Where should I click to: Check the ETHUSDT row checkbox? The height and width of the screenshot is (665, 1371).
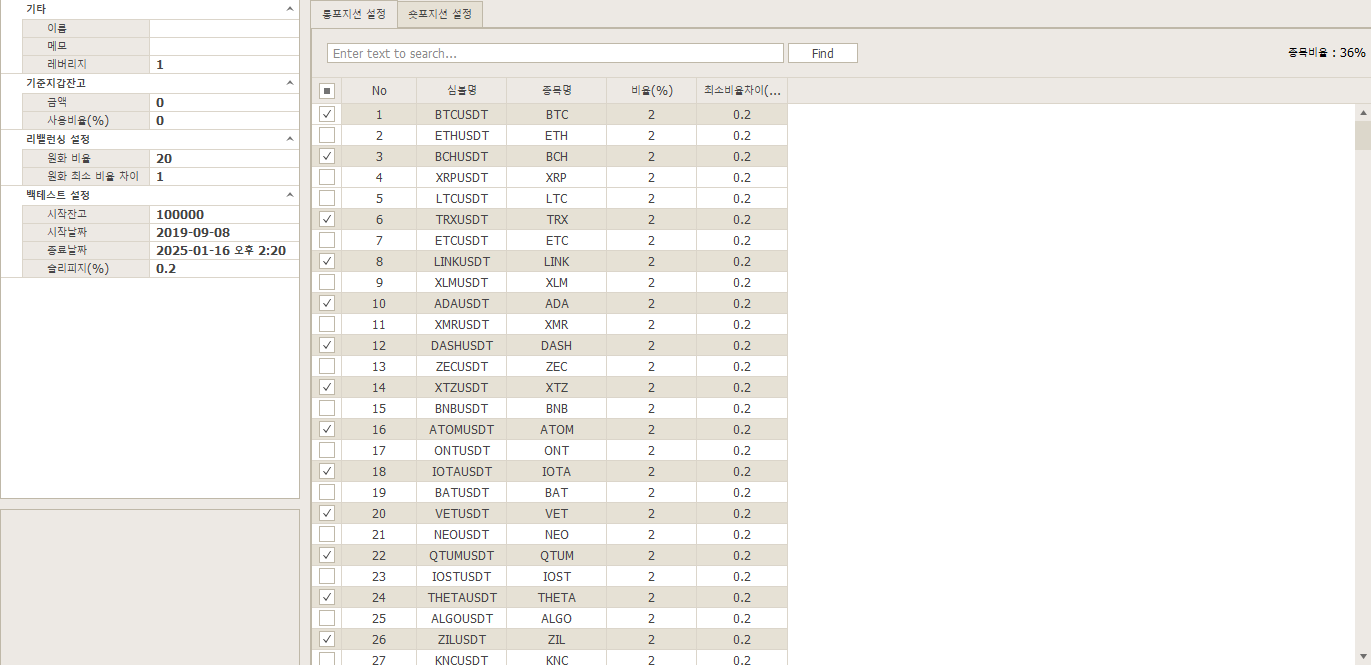point(327,135)
